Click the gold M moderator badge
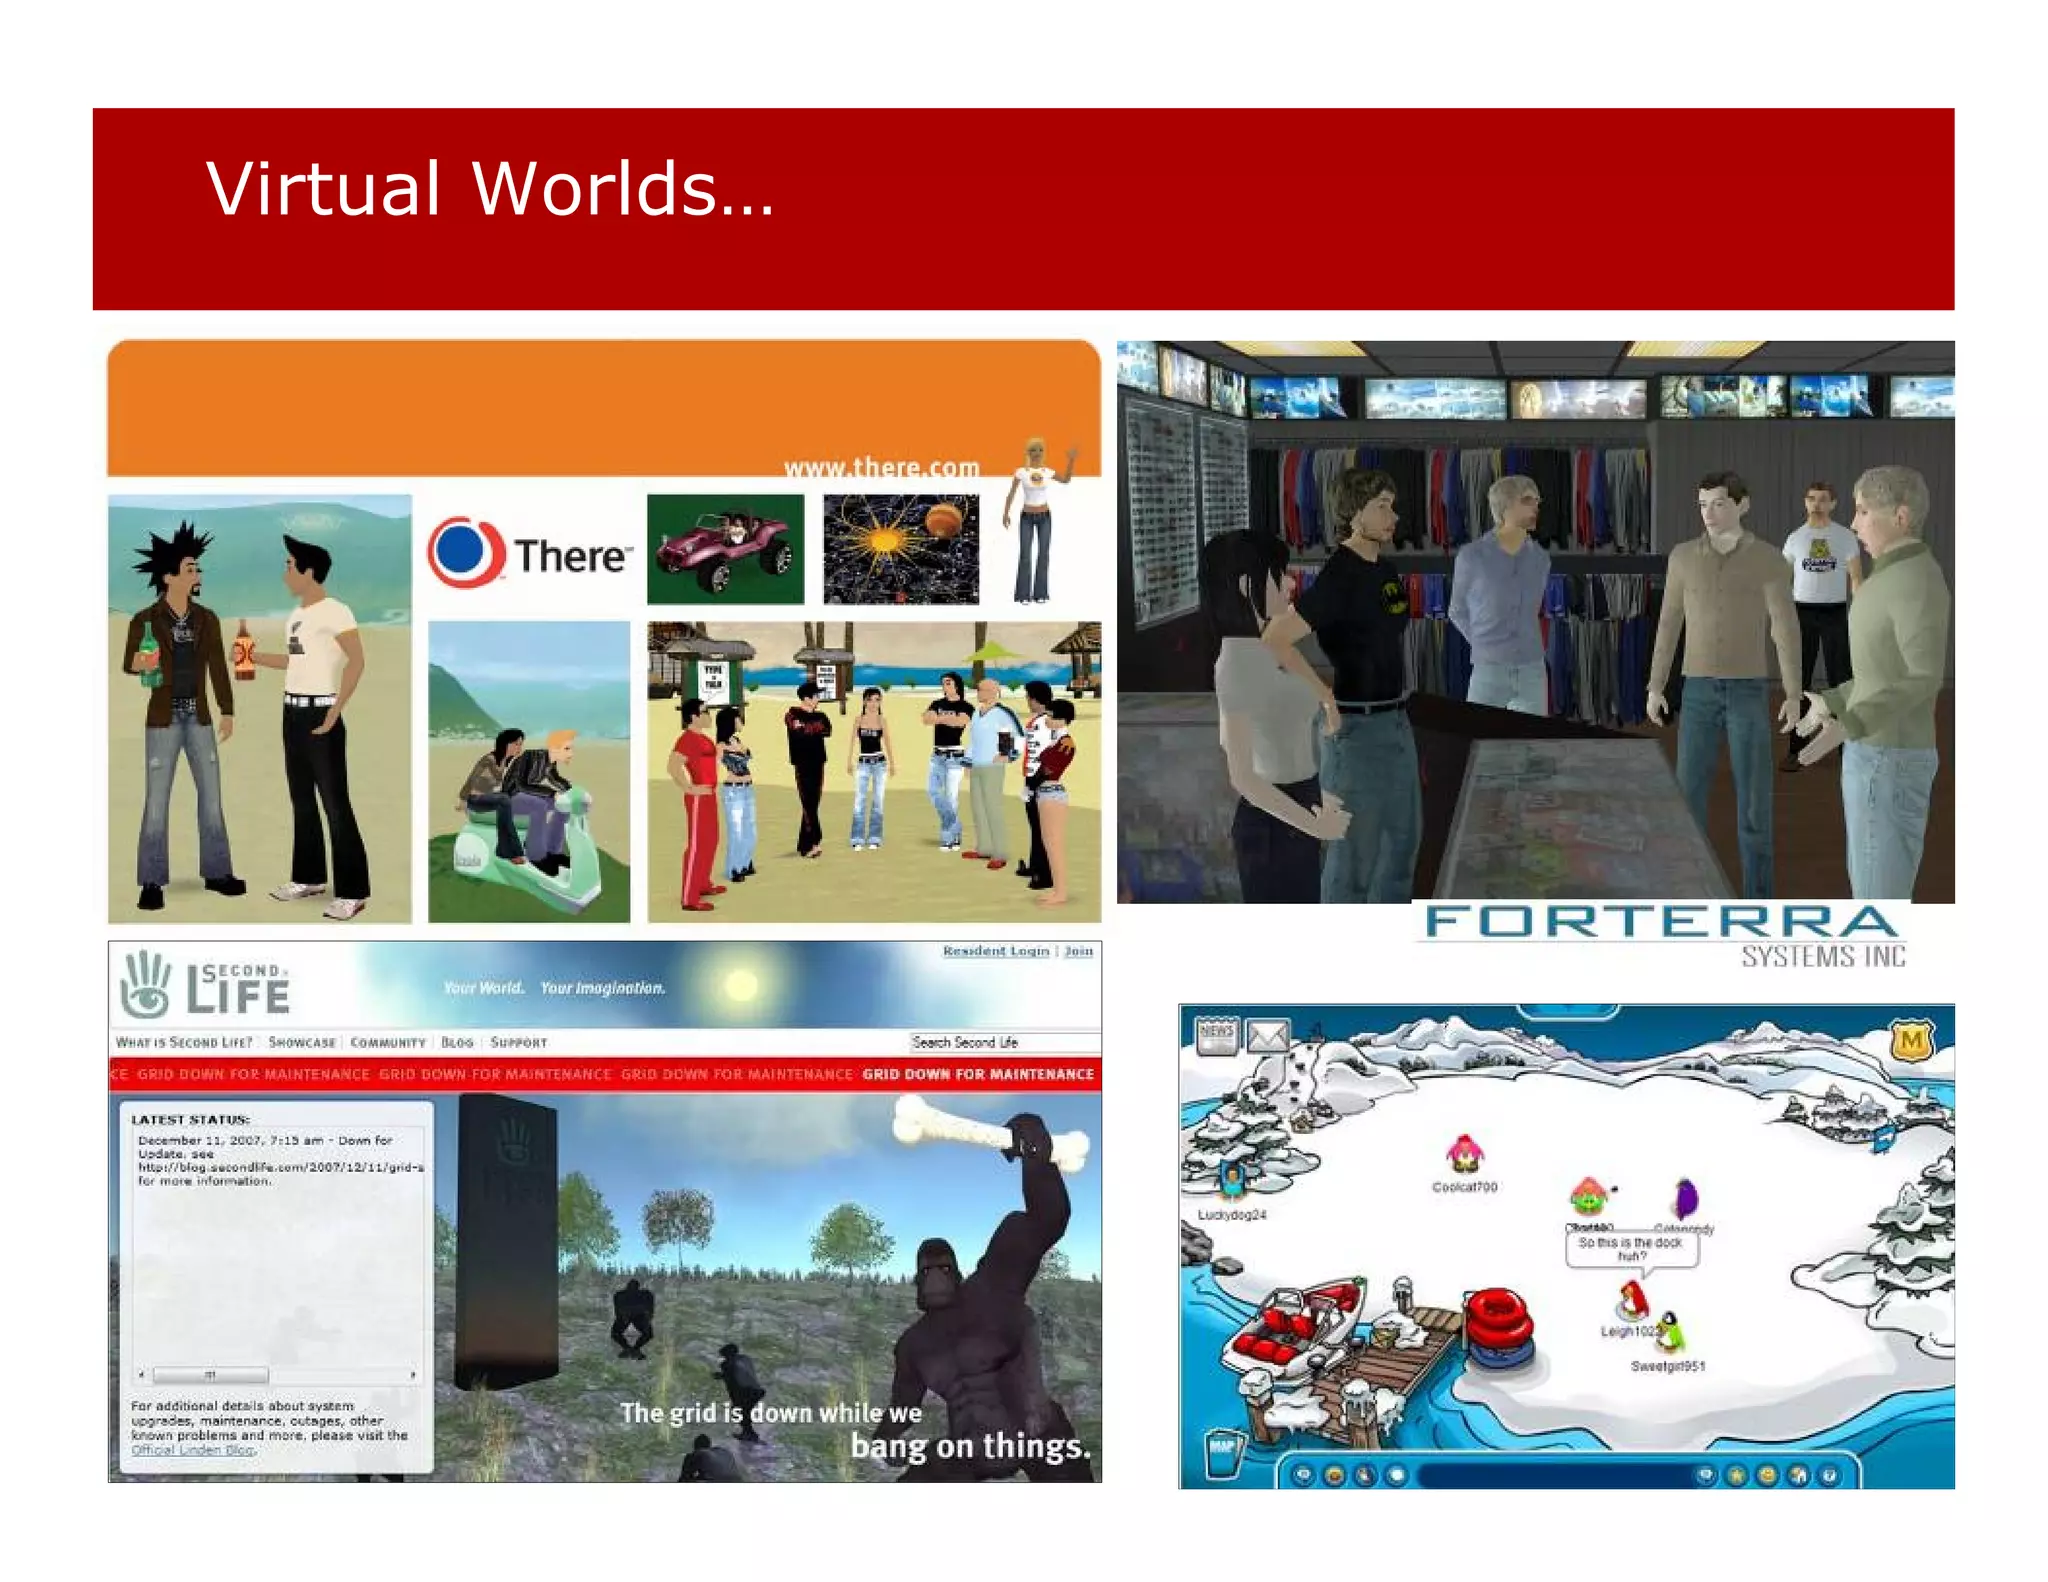 pyautogui.click(x=1911, y=1041)
